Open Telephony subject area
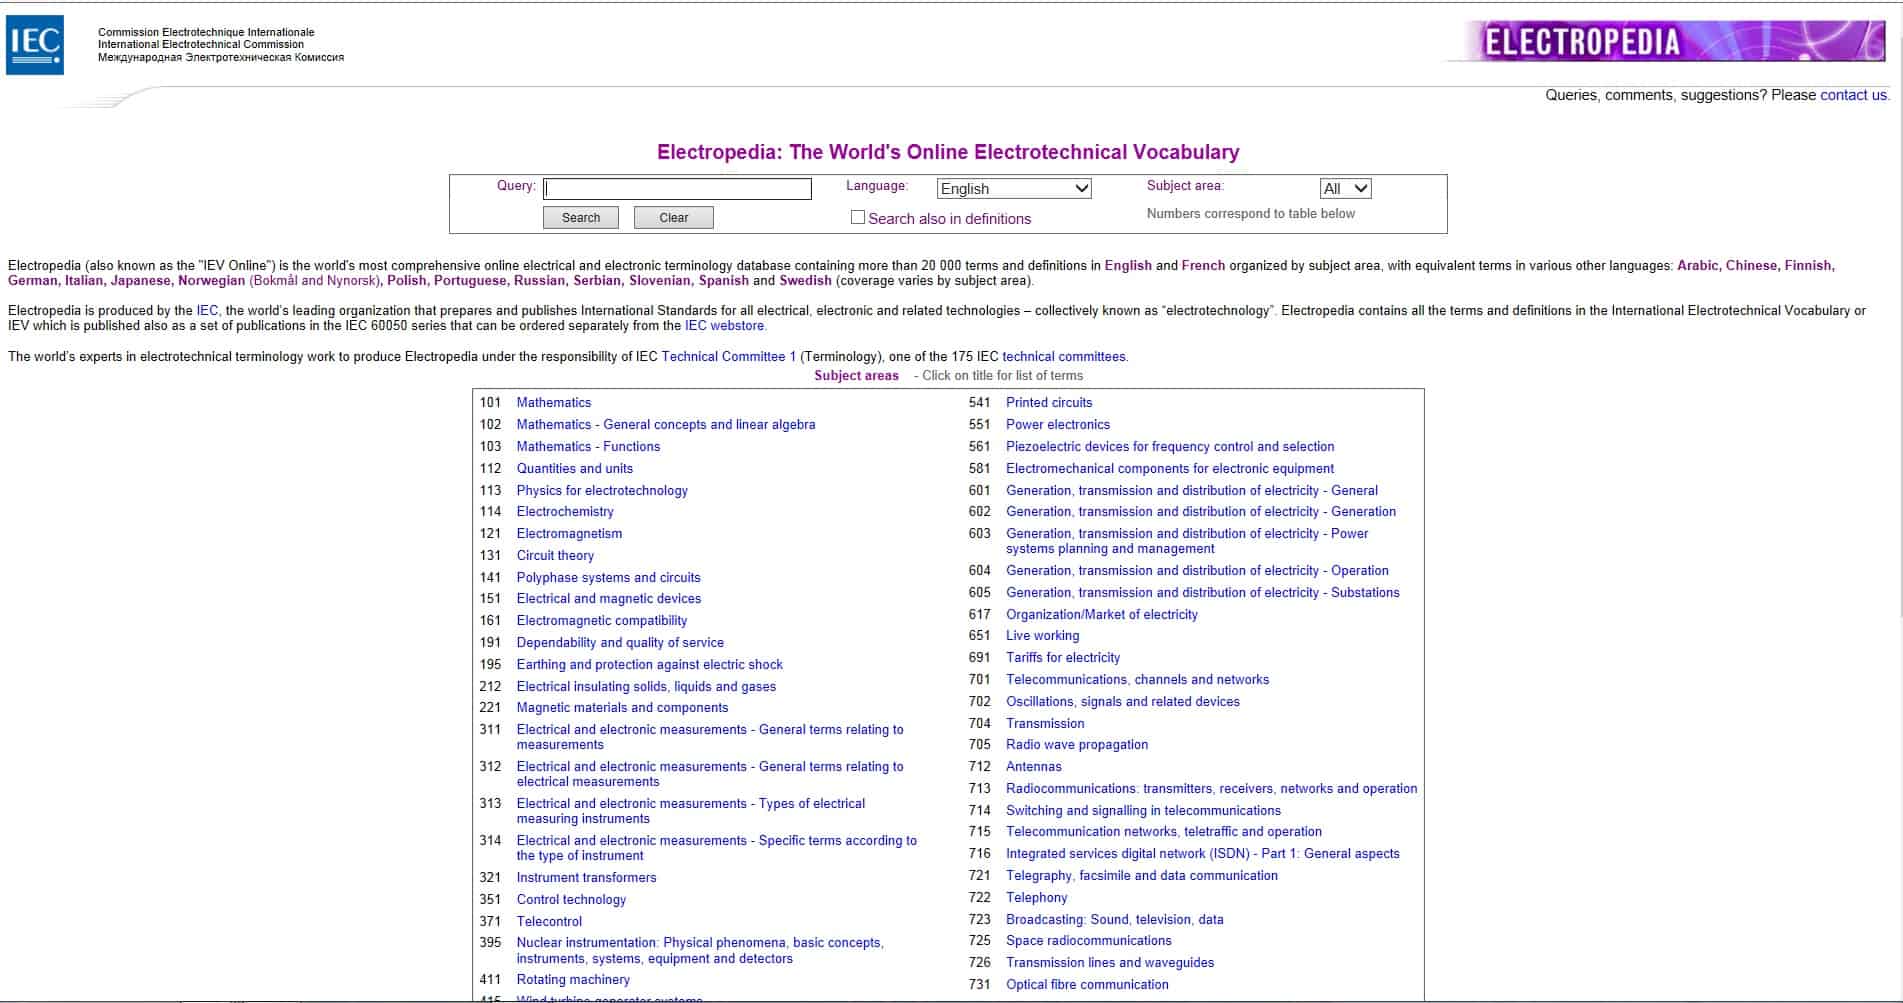 click(1037, 897)
